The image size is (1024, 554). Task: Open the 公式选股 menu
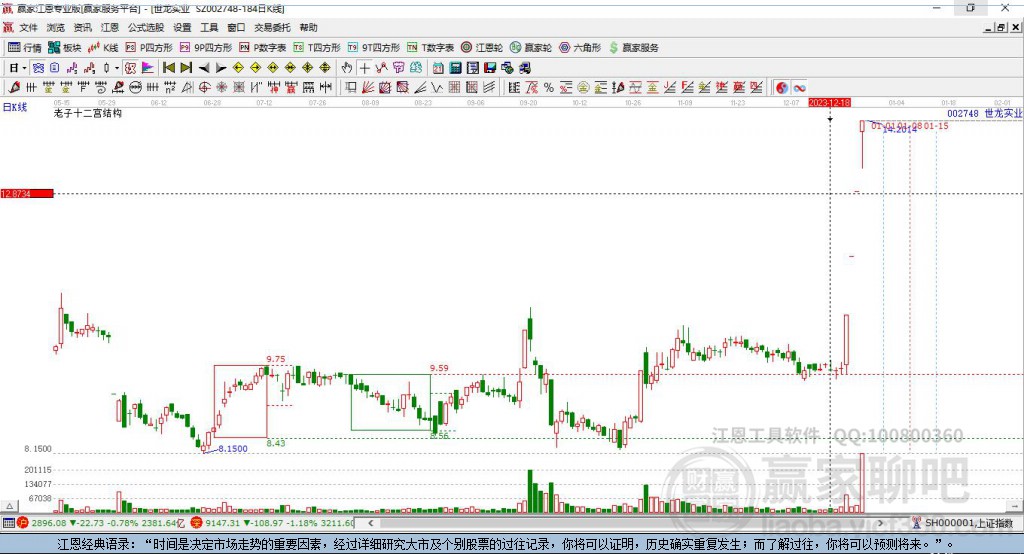pyautogui.click(x=146, y=27)
